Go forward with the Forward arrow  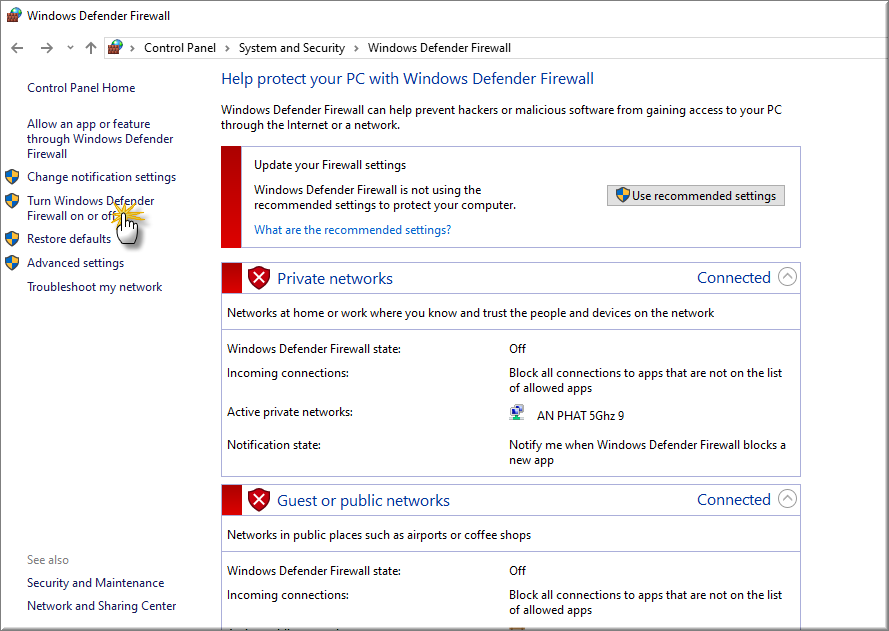click(46, 48)
